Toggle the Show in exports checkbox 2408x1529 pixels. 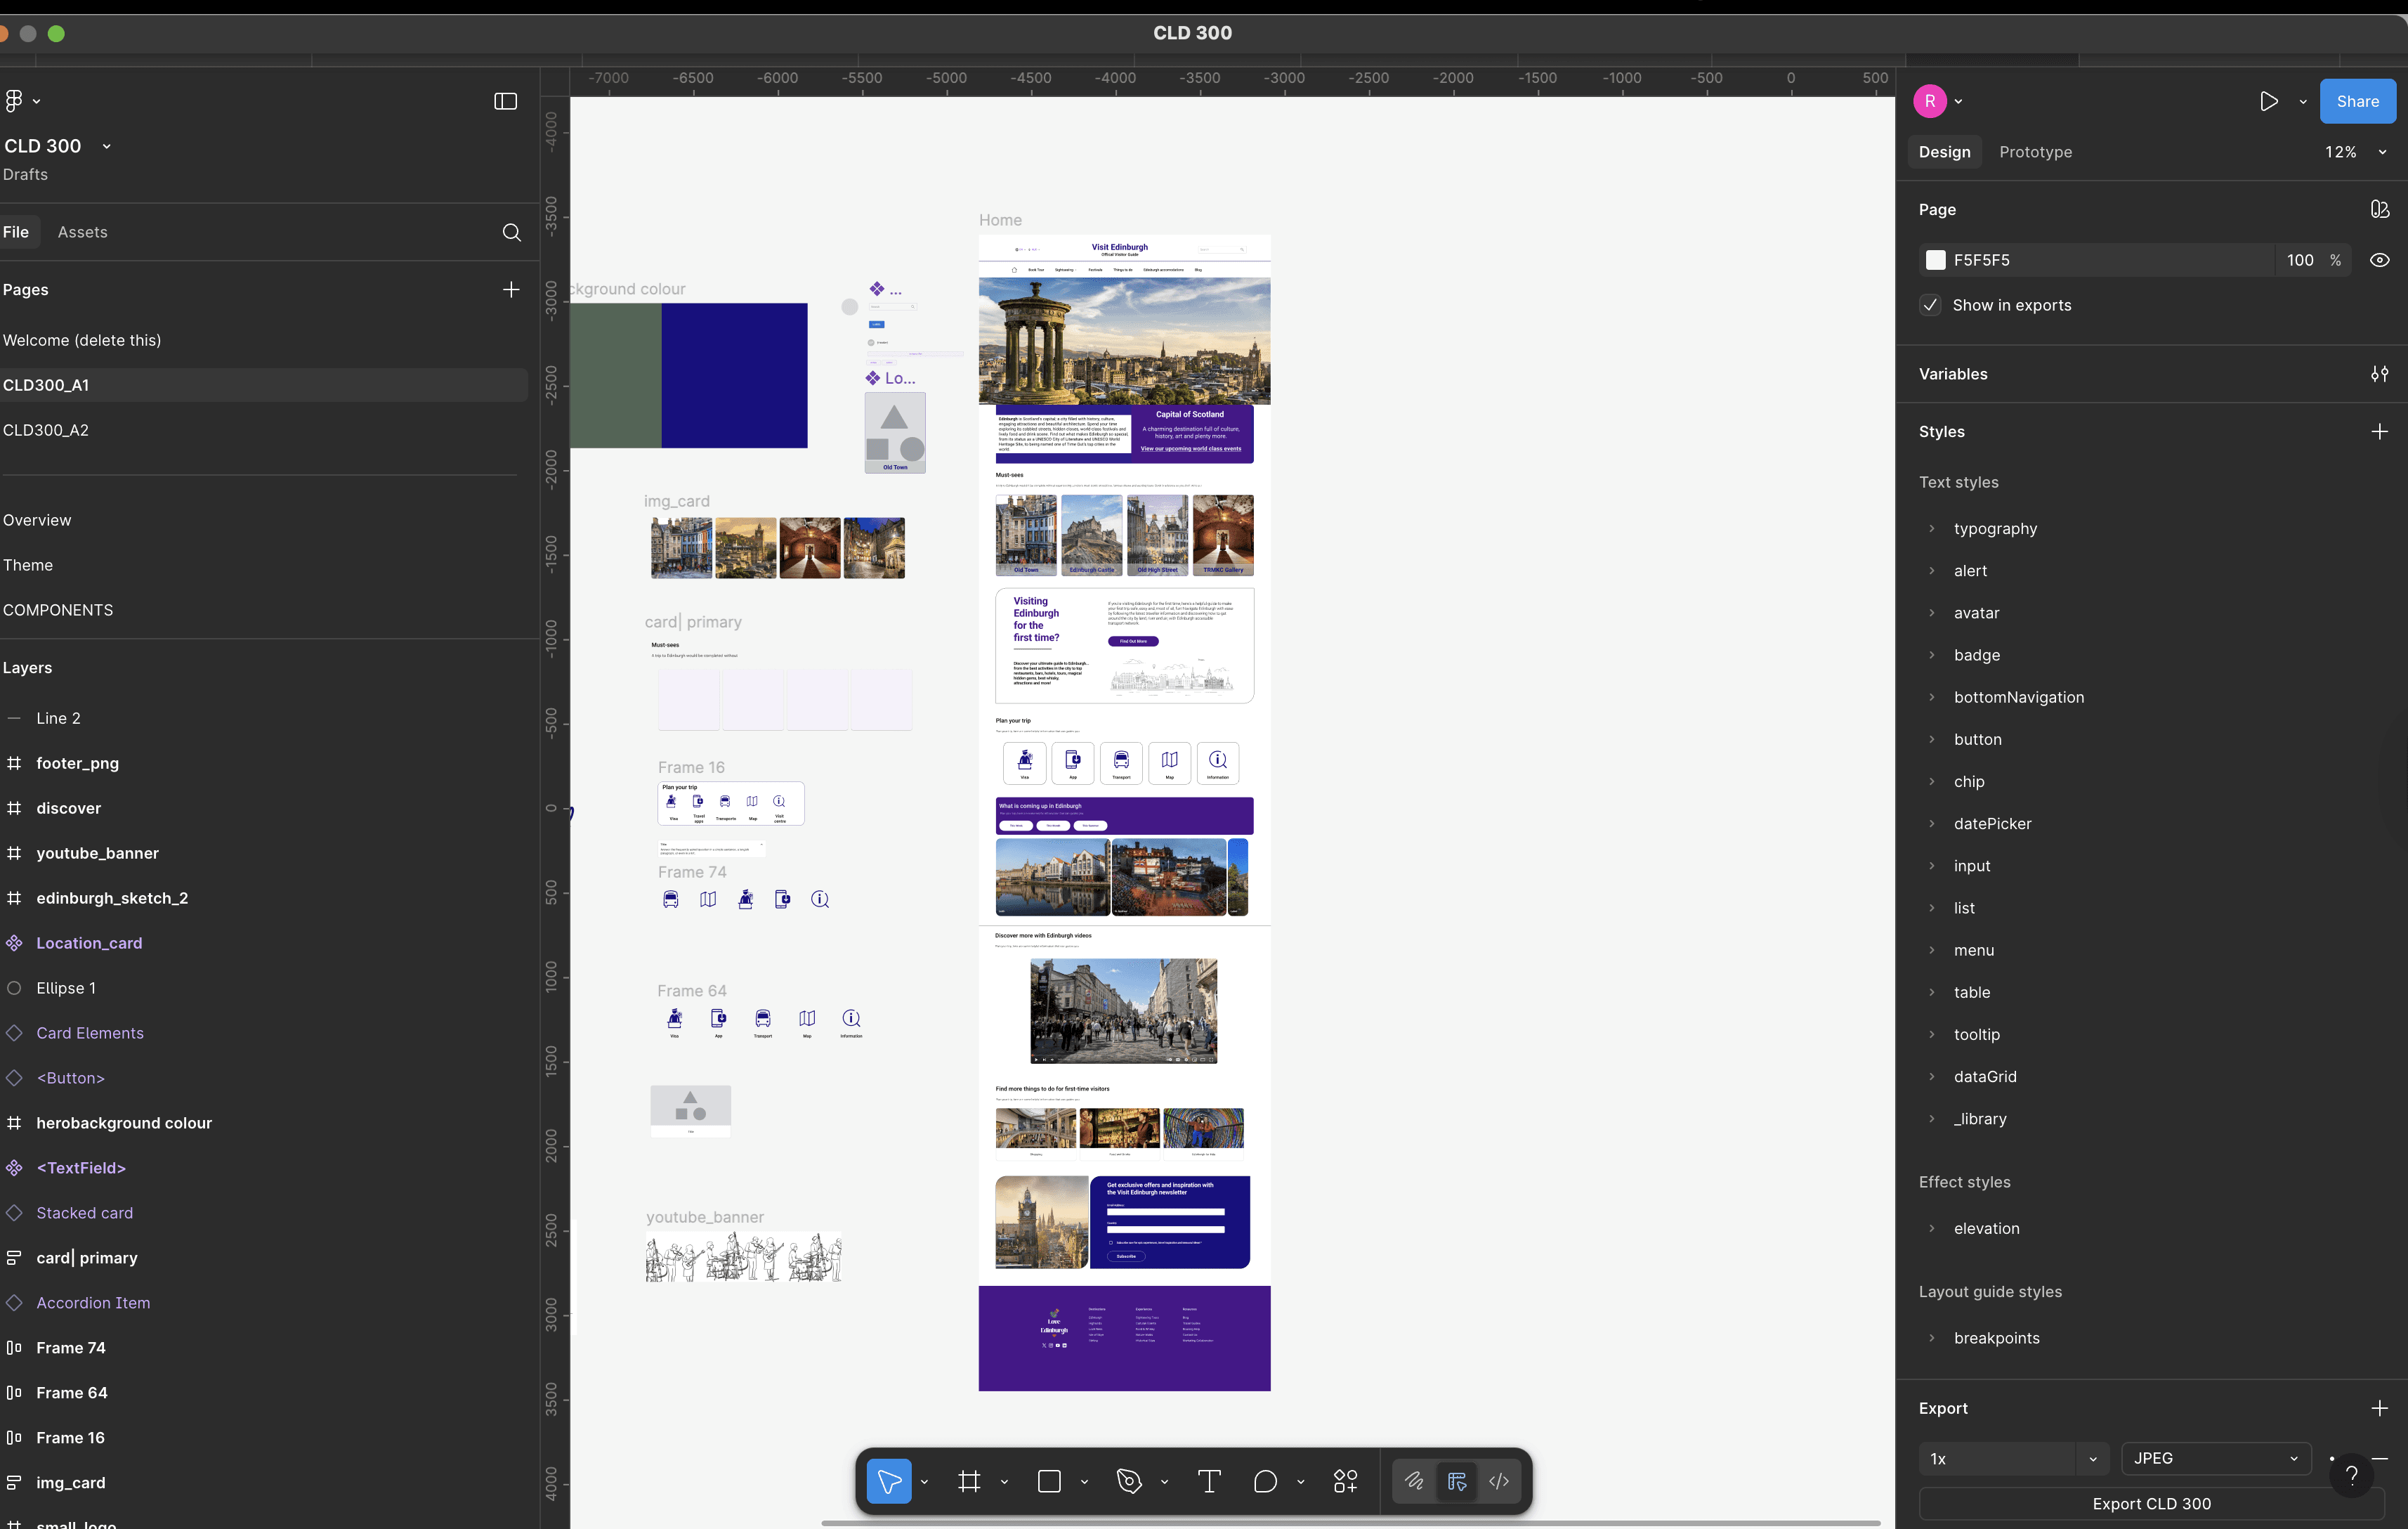(x=1930, y=305)
